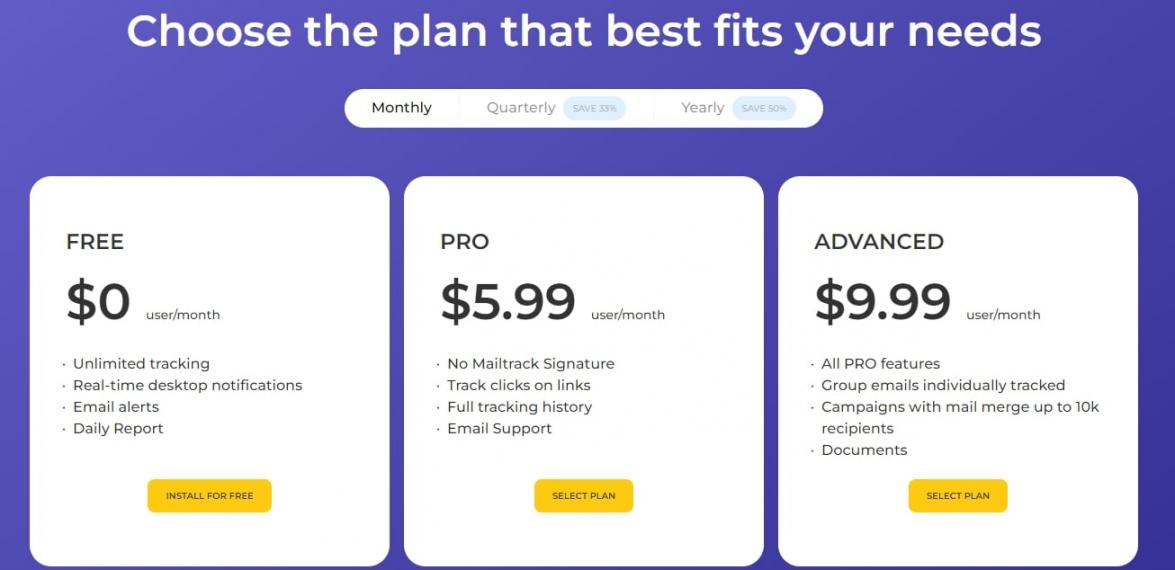Screen dimensions: 1175x570
Task: Select the Quarterly billing tab
Action: [x=521, y=108]
